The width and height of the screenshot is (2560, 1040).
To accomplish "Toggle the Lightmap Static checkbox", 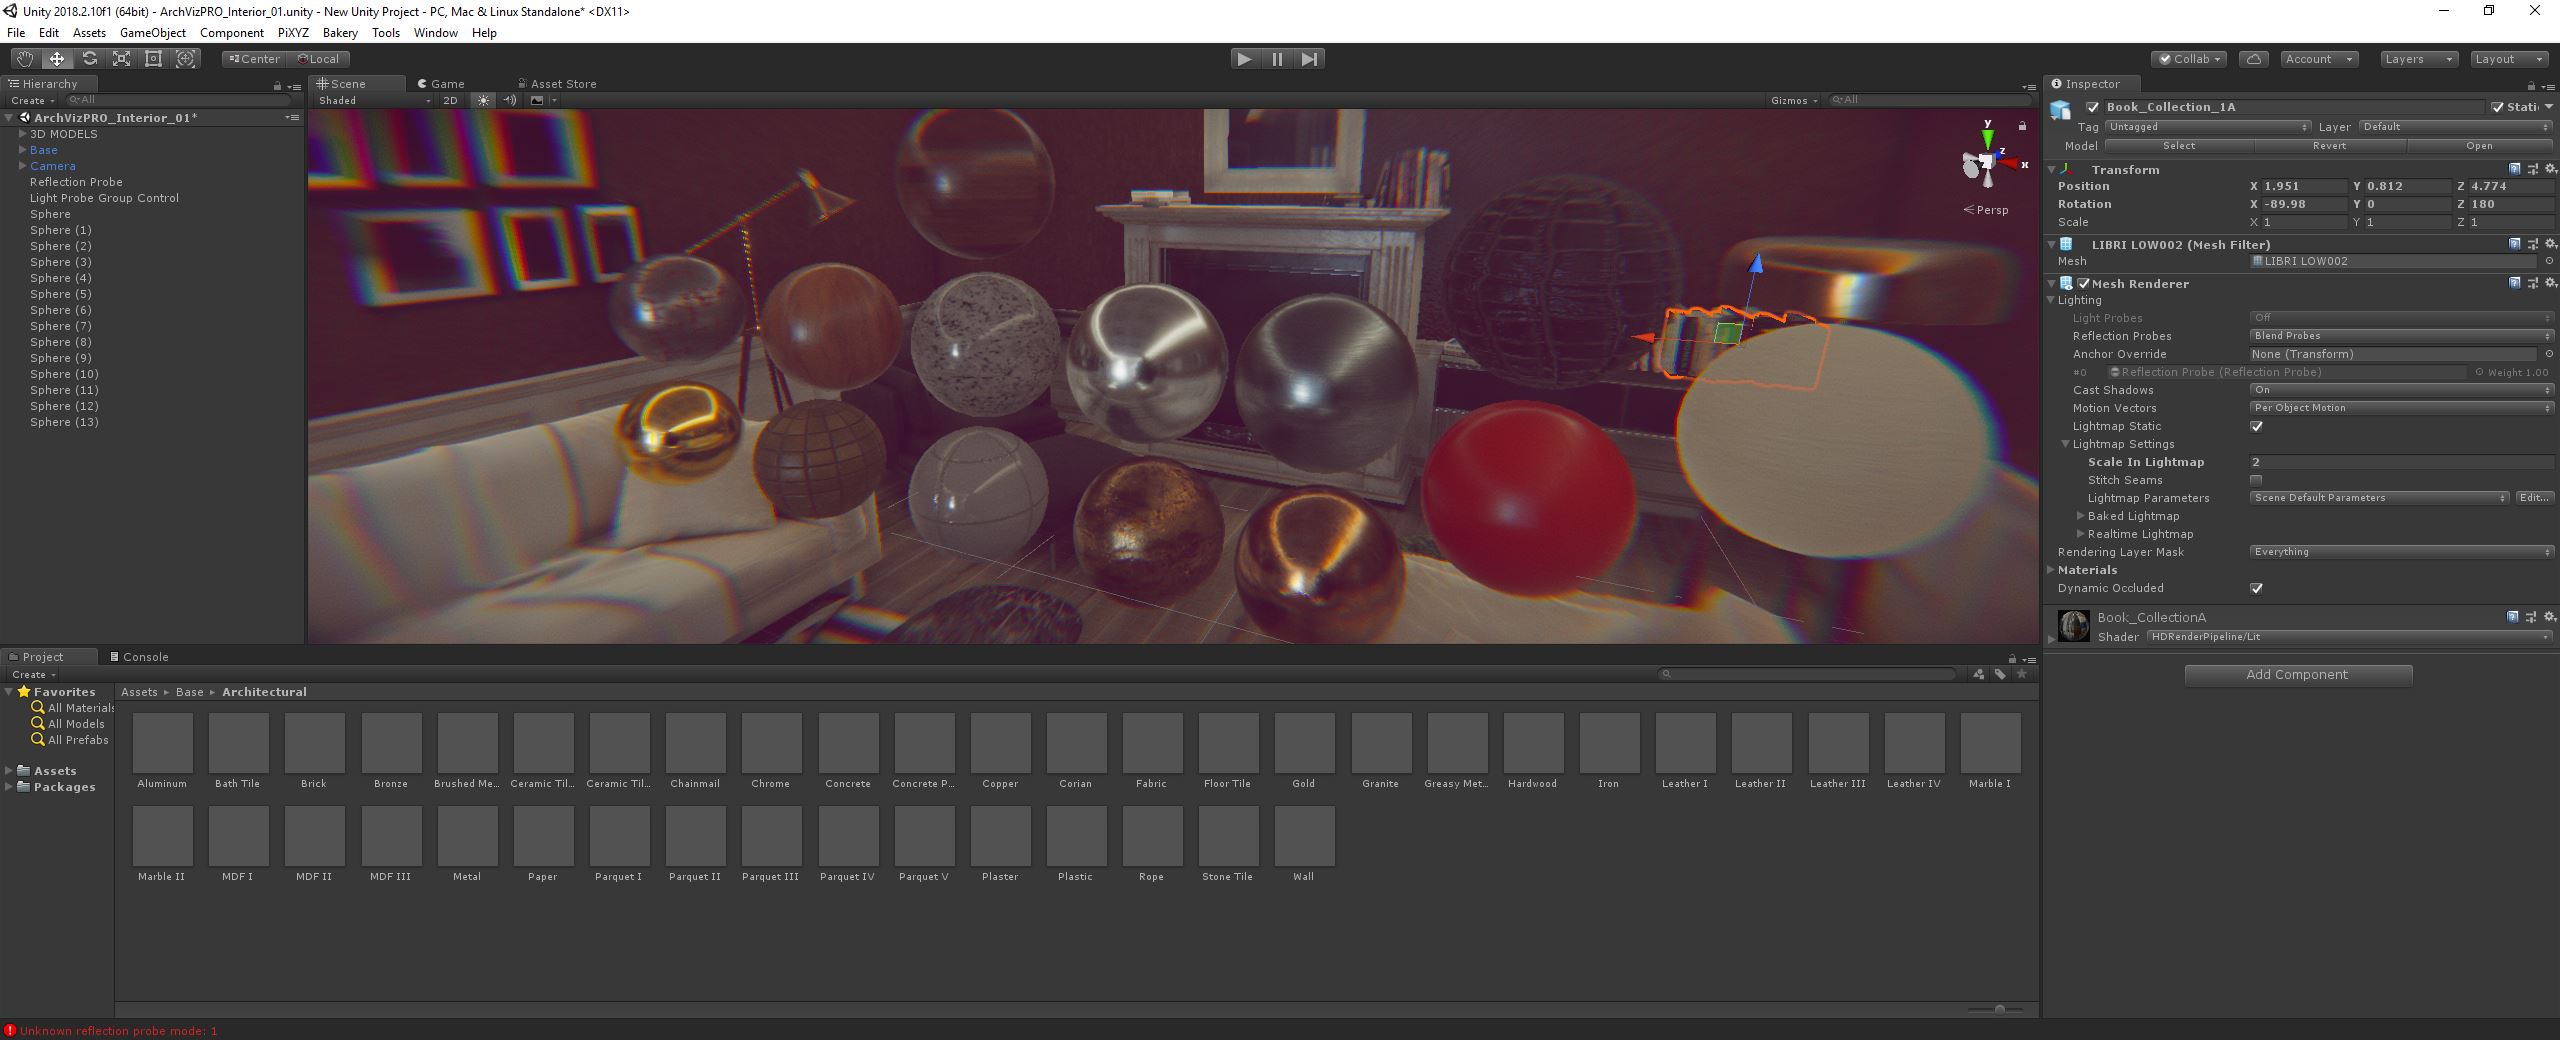I will point(2257,426).
